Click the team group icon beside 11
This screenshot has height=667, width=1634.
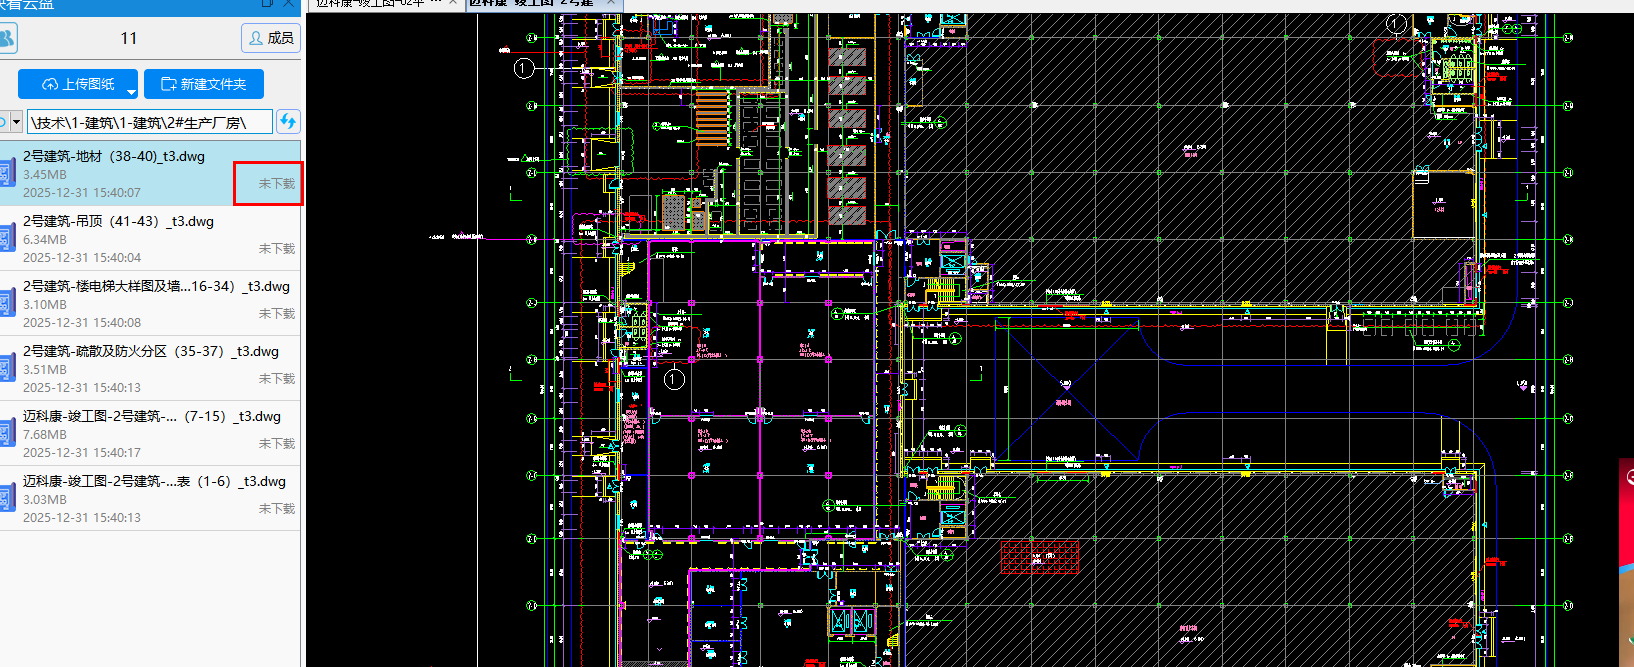[x=7, y=38]
